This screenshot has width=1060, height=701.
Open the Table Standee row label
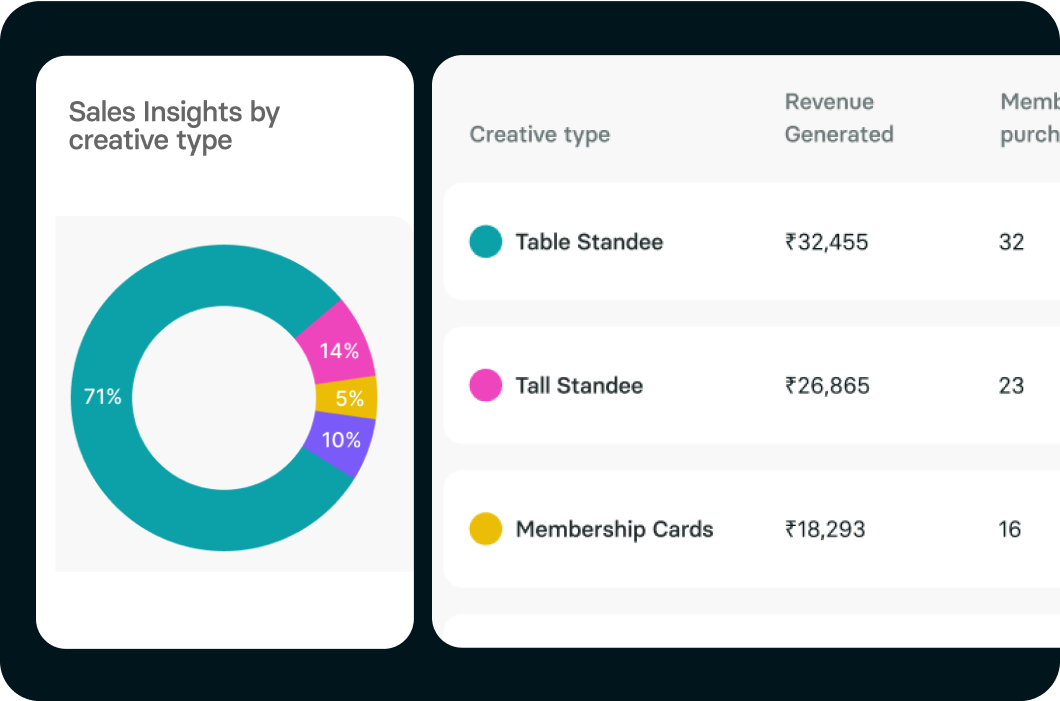(589, 242)
